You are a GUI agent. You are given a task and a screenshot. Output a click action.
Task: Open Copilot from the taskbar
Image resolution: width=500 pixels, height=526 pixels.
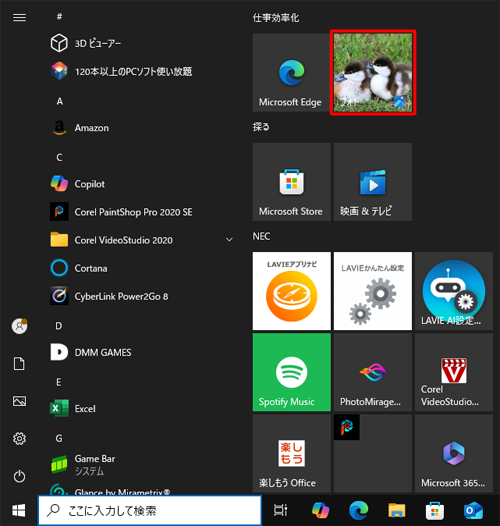(x=320, y=511)
